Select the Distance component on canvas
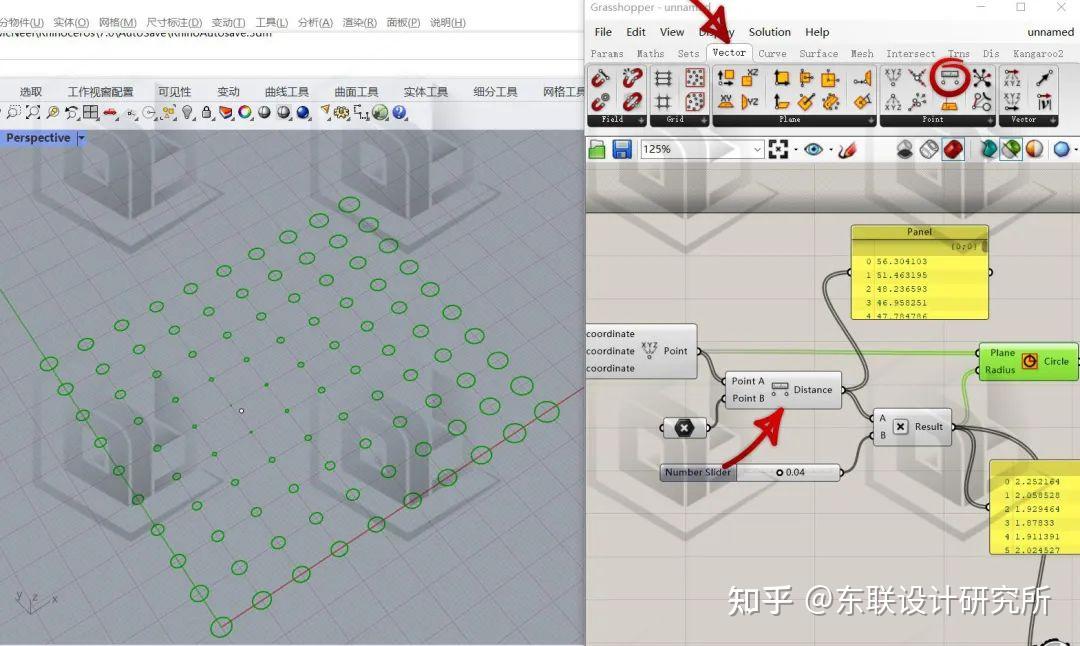Viewport: 1080px width, 646px height. pyautogui.click(x=783, y=390)
